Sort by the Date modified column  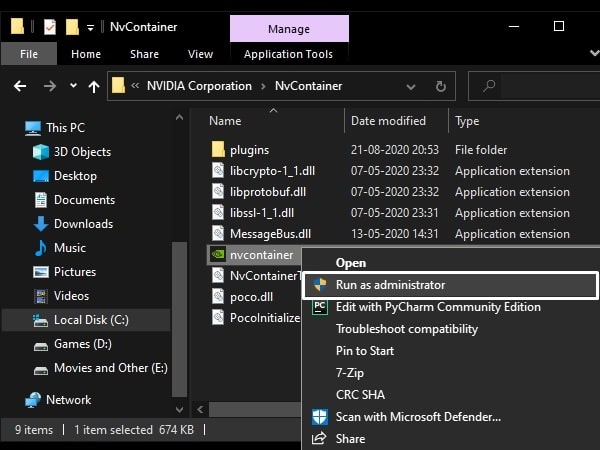388,121
